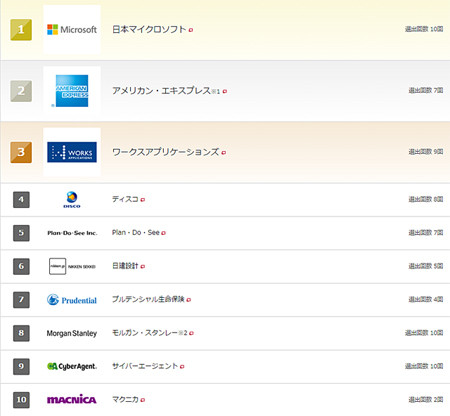Click the DISCO logo icon

click(x=72, y=200)
